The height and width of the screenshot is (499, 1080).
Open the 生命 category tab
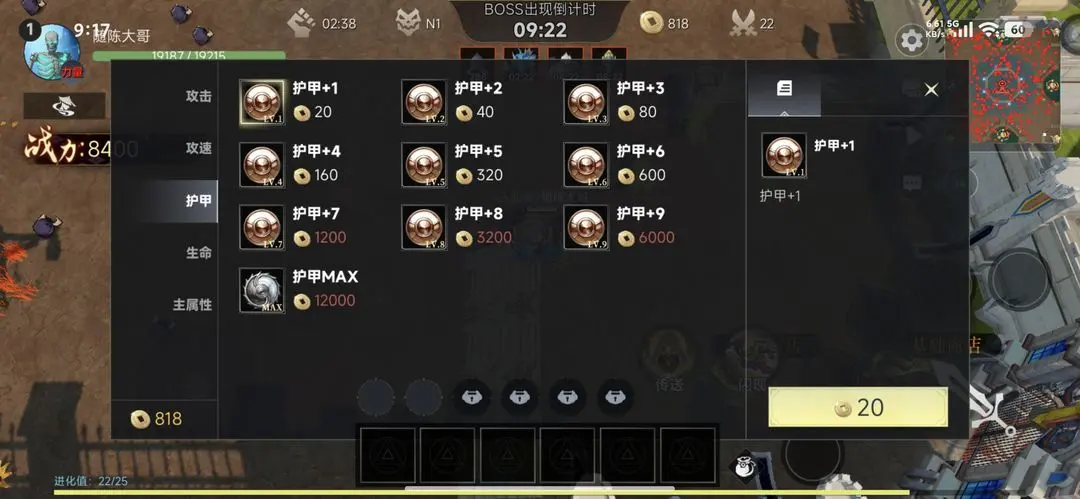coord(198,253)
